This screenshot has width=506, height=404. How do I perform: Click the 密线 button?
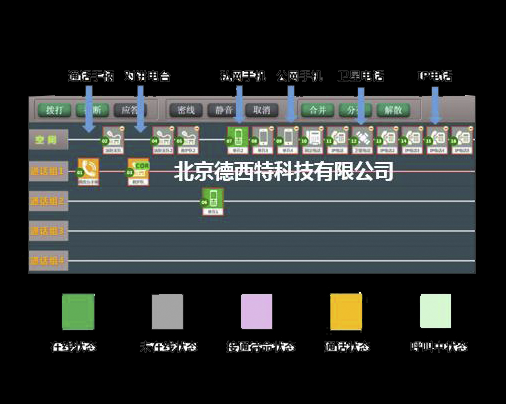pos(186,110)
